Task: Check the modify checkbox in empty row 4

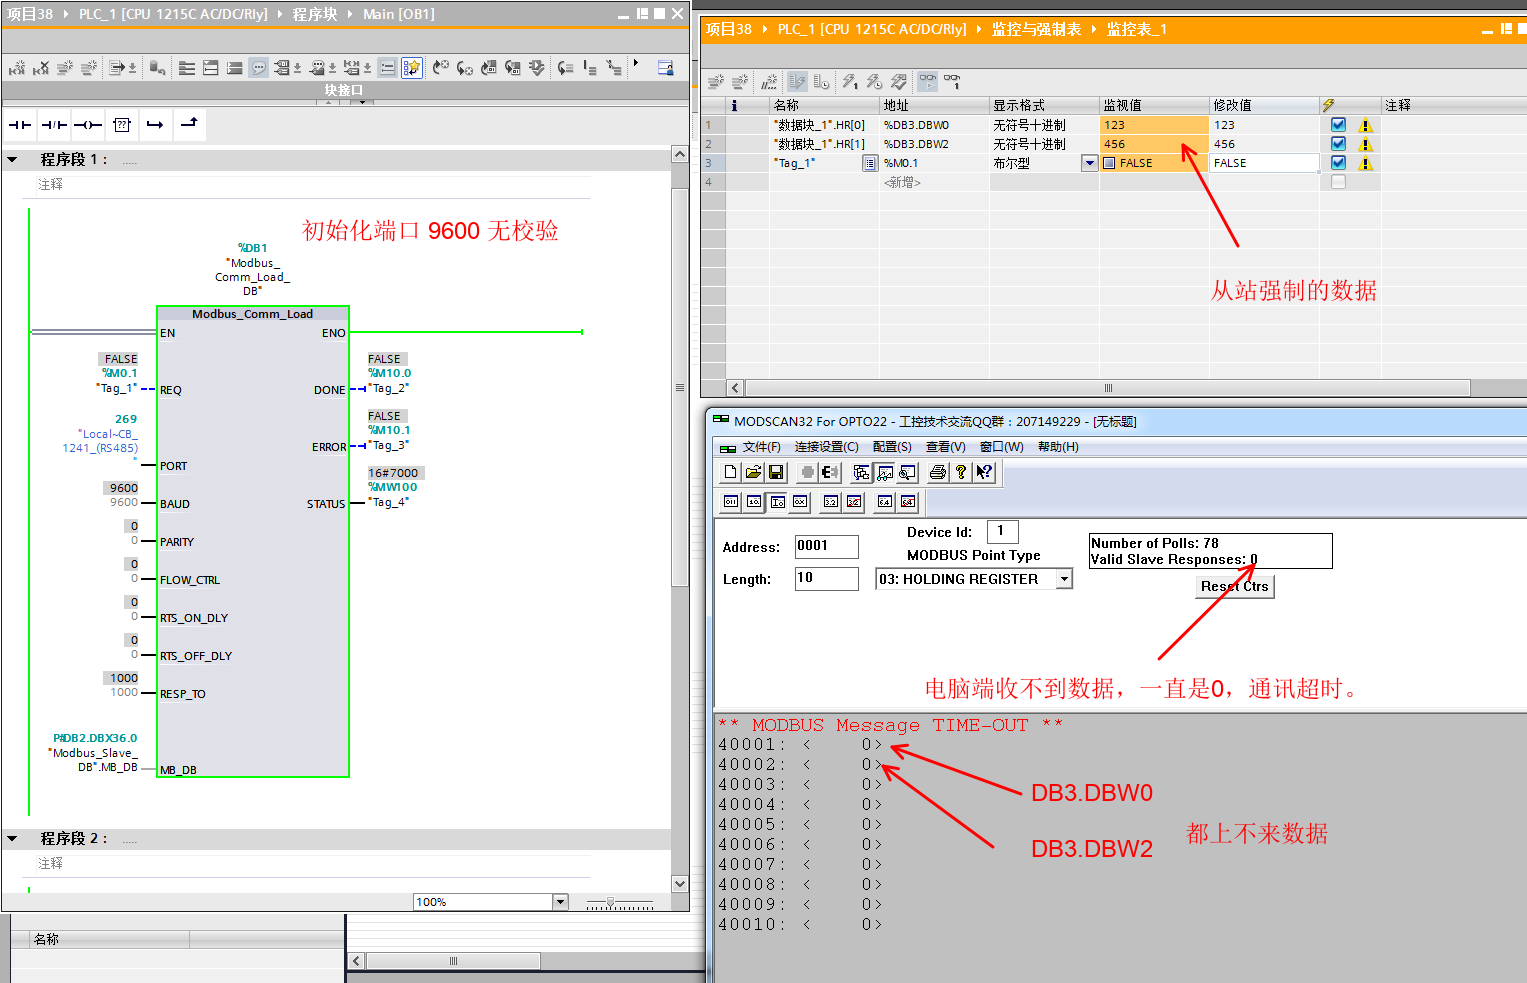Action: pyautogui.click(x=1338, y=182)
